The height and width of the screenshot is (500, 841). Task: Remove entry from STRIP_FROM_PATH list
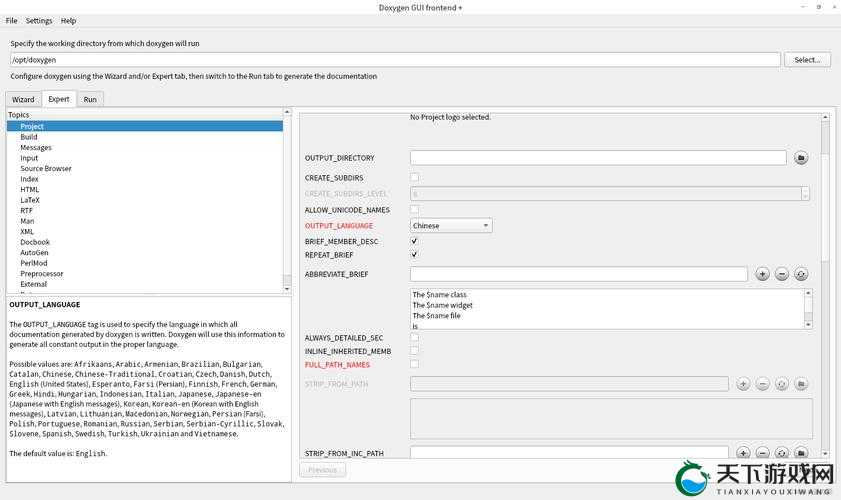click(x=762, y=384)
